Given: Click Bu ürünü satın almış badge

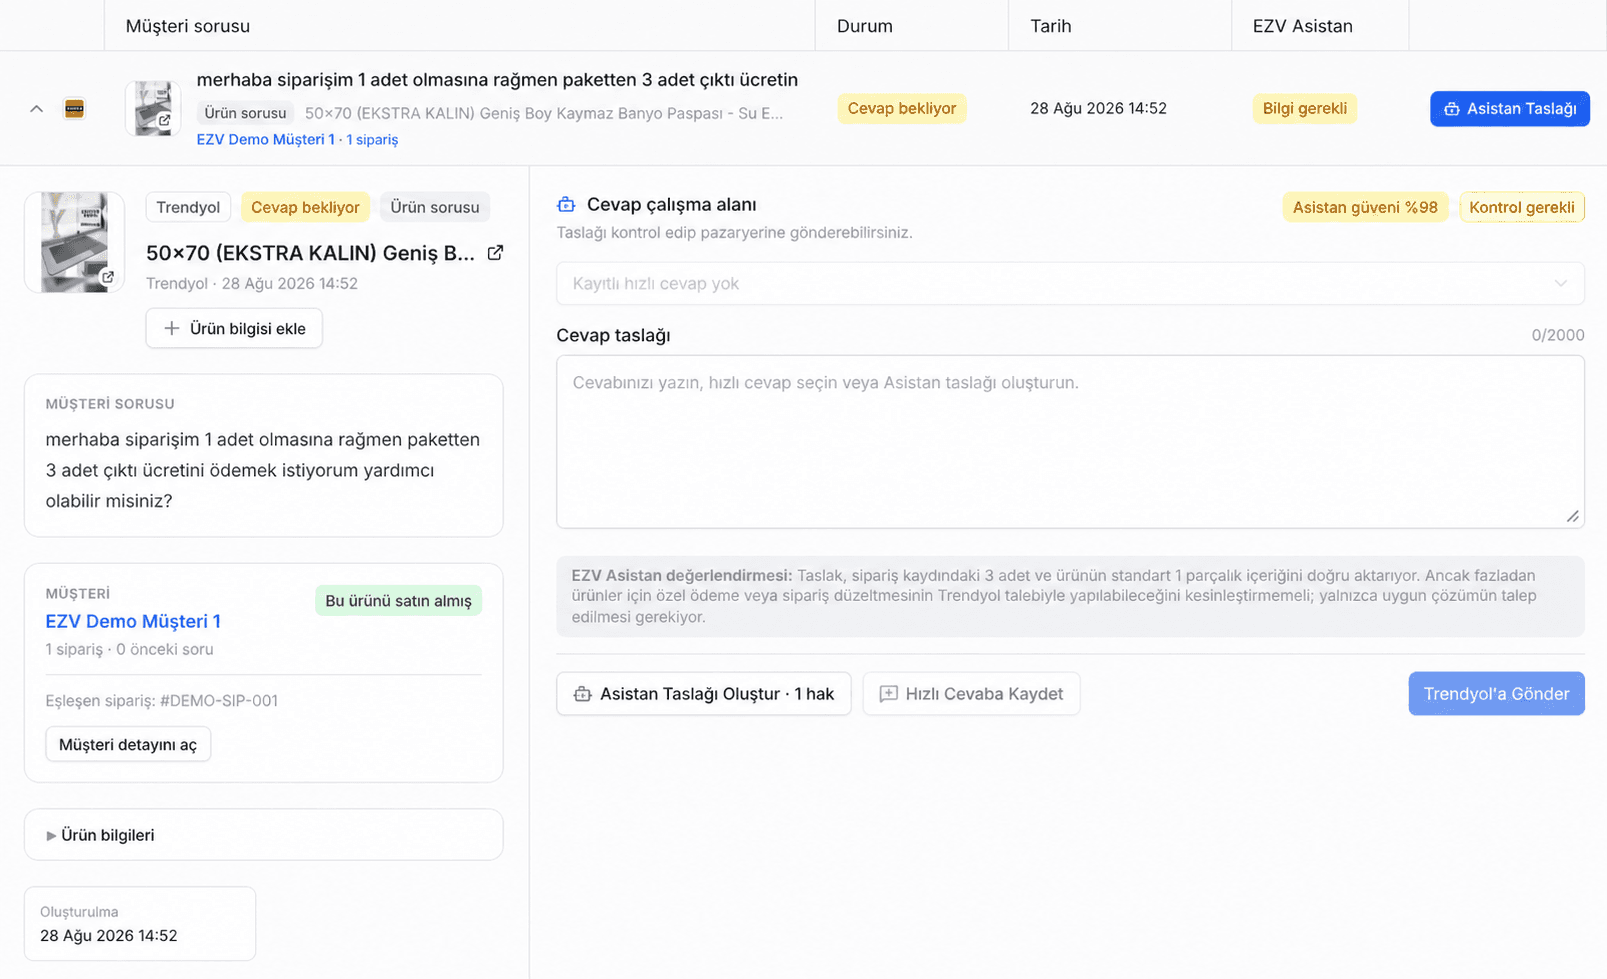Looking at the screenshot, I should (398, 600).
